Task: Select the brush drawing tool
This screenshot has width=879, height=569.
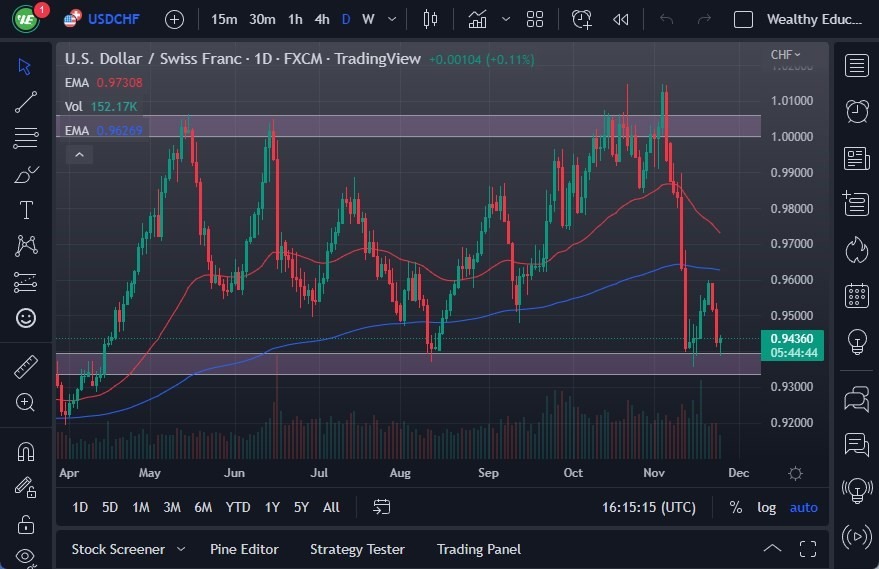Action: [x=26, y=174]
